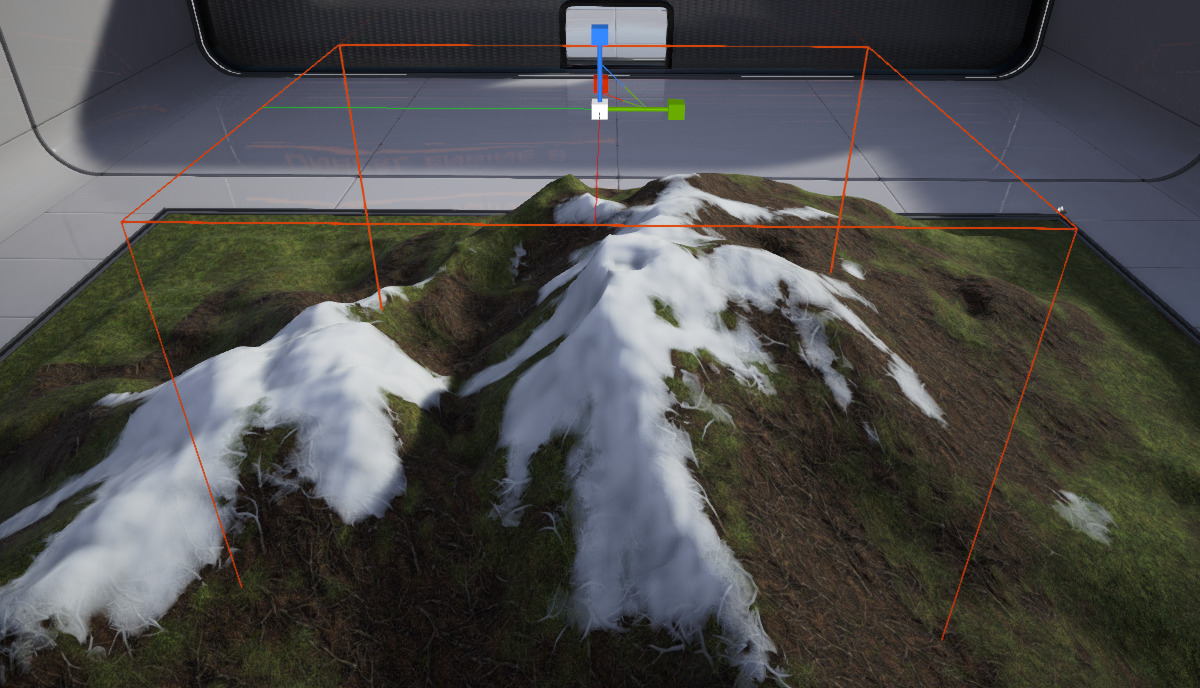1200x688 pixels.
Task: Grab the blue Z-axis scale handle cube
Action: [x=599, y=35]
